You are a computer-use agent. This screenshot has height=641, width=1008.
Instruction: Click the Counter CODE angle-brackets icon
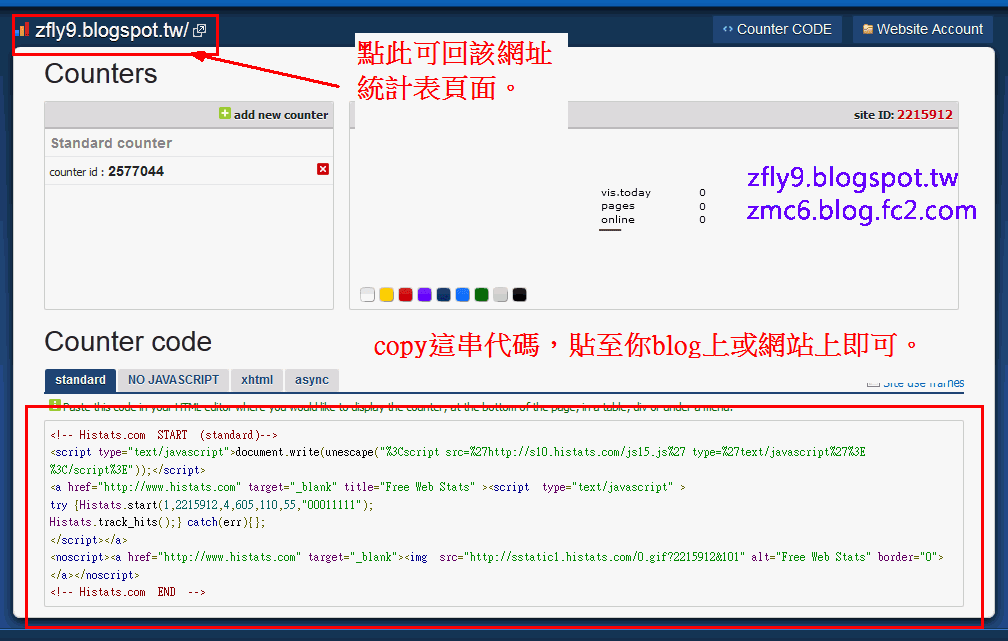click(x=728, y=29)
